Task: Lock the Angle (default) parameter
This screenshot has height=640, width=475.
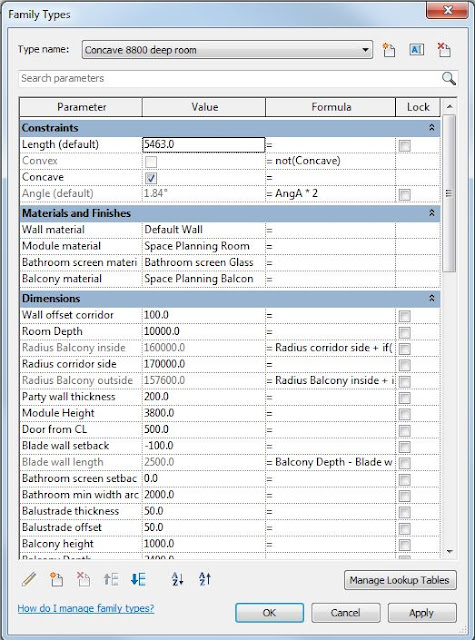Action: (404, 195)
